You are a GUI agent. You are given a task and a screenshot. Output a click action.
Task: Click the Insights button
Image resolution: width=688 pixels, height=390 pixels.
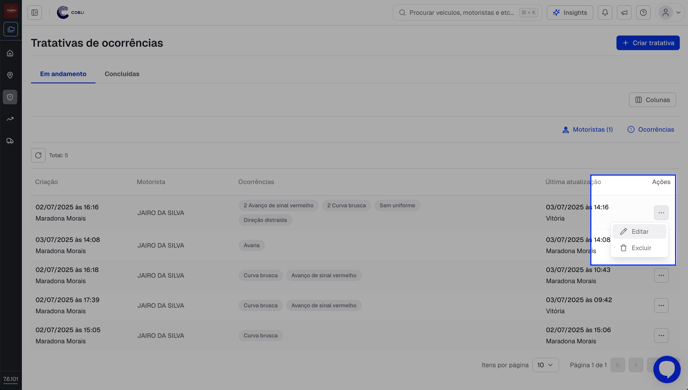570,13
